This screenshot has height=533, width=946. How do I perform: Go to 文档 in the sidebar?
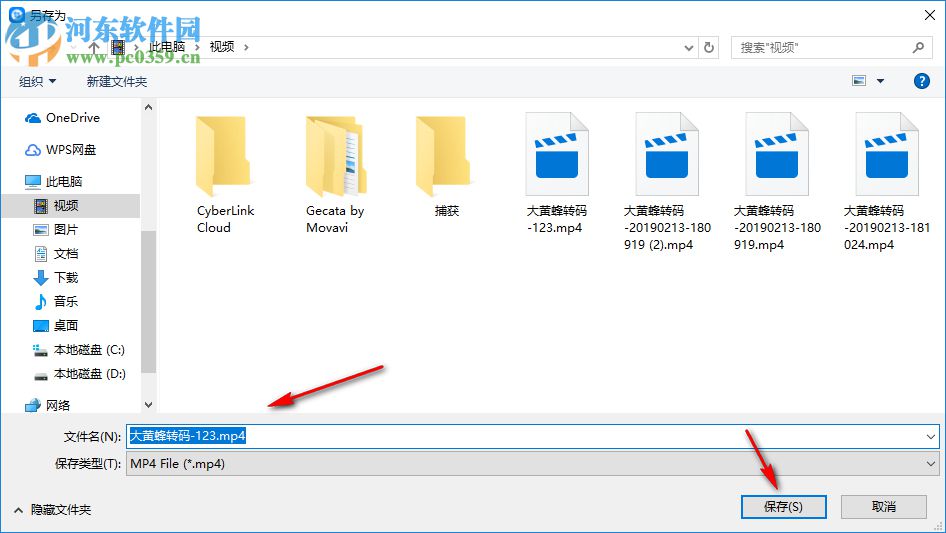pyautogui.click(x=56, y=254)
